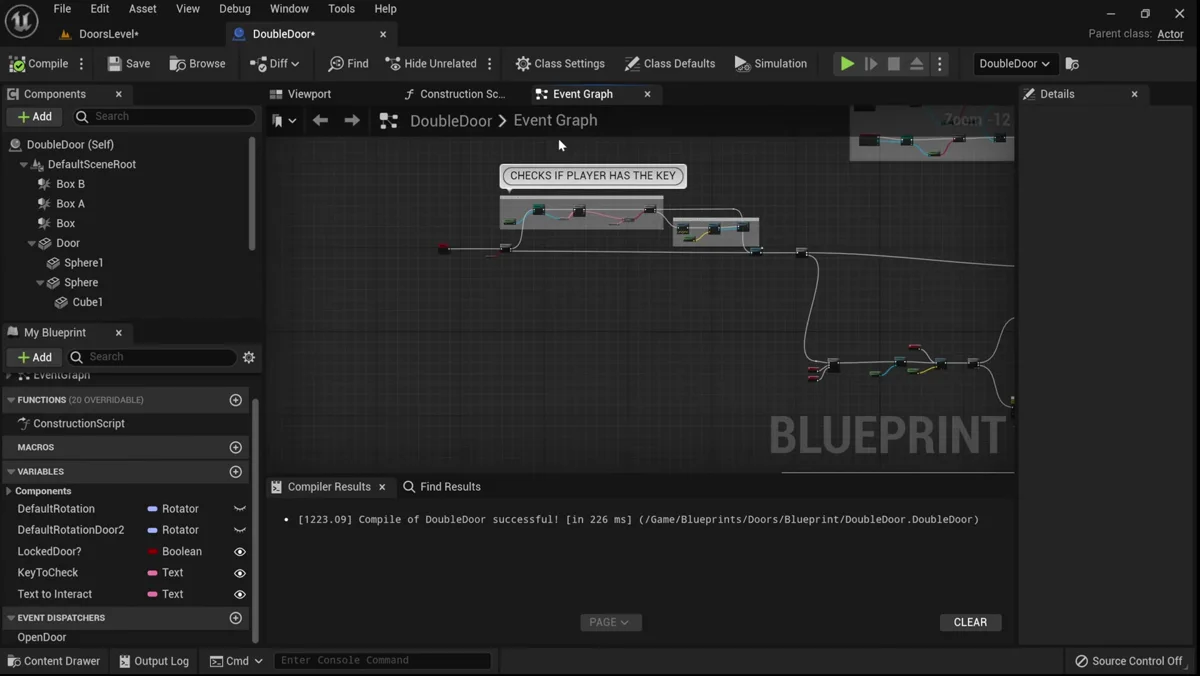Collapse the Sphere component node
Viewport: 1200px width, 676px height.
coord(39,283)
